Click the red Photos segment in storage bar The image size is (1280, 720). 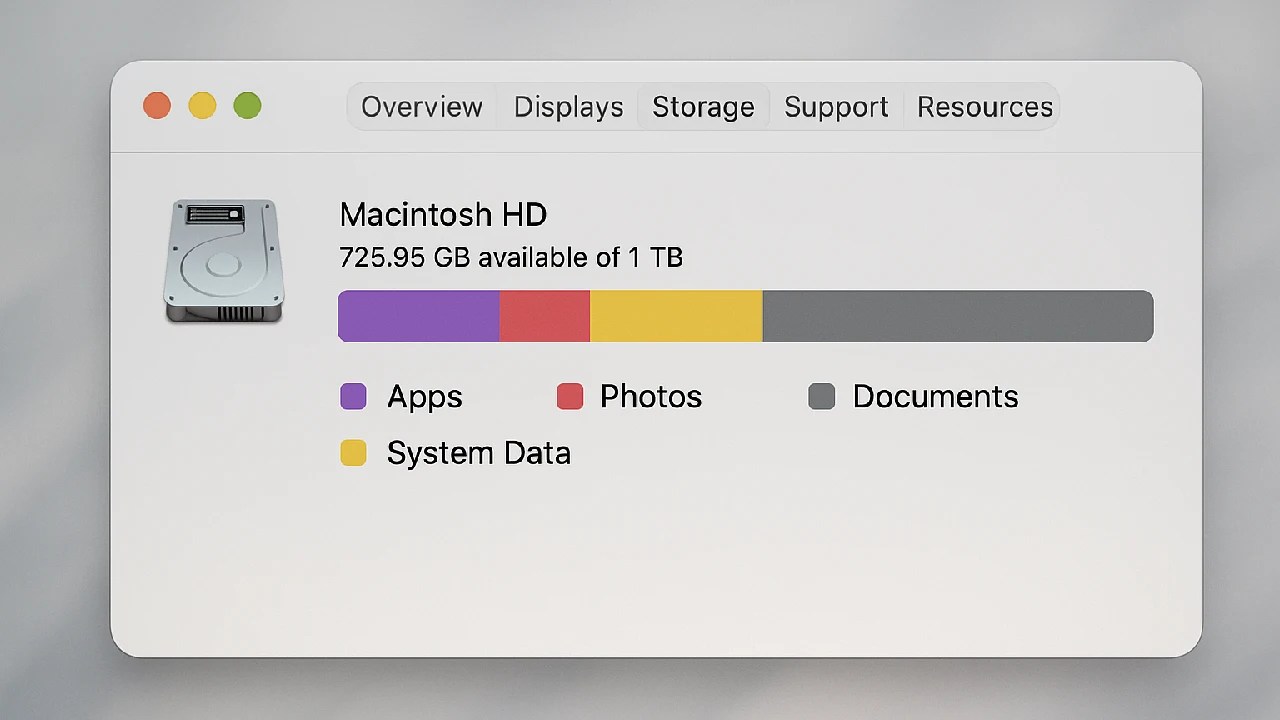[x=545, y=316]
